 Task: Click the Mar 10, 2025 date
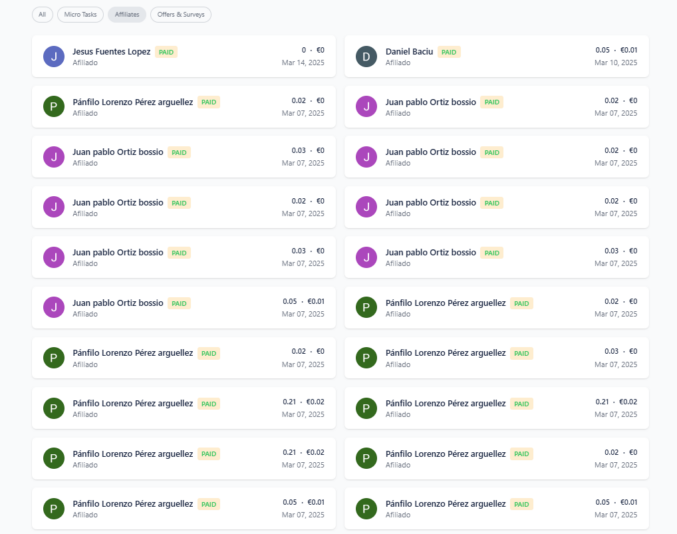click(x=615, y=63)
